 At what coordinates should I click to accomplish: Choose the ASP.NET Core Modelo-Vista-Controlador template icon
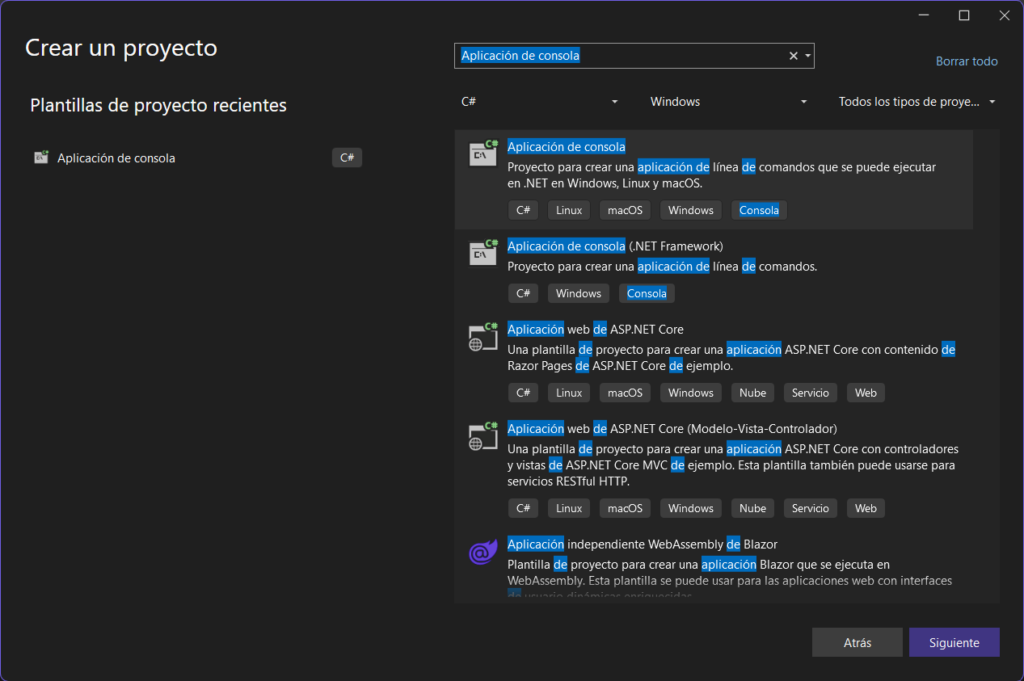tap(483, 436)
